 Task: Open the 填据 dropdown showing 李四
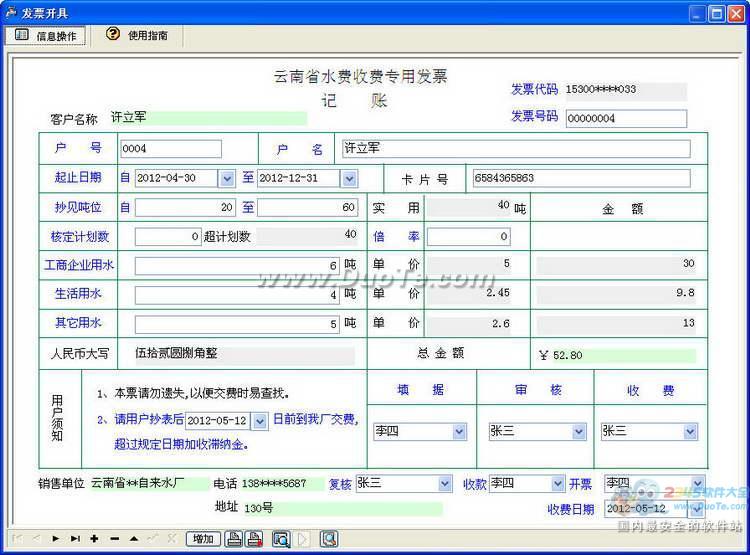point(459,432)
